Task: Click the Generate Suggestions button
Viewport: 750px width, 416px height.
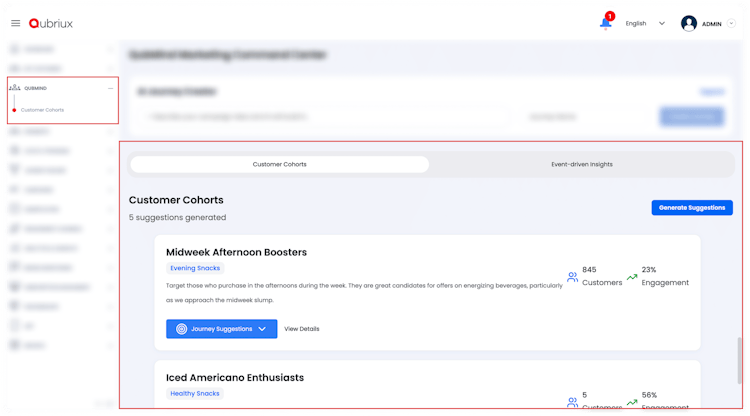Action: pos(692,208)
